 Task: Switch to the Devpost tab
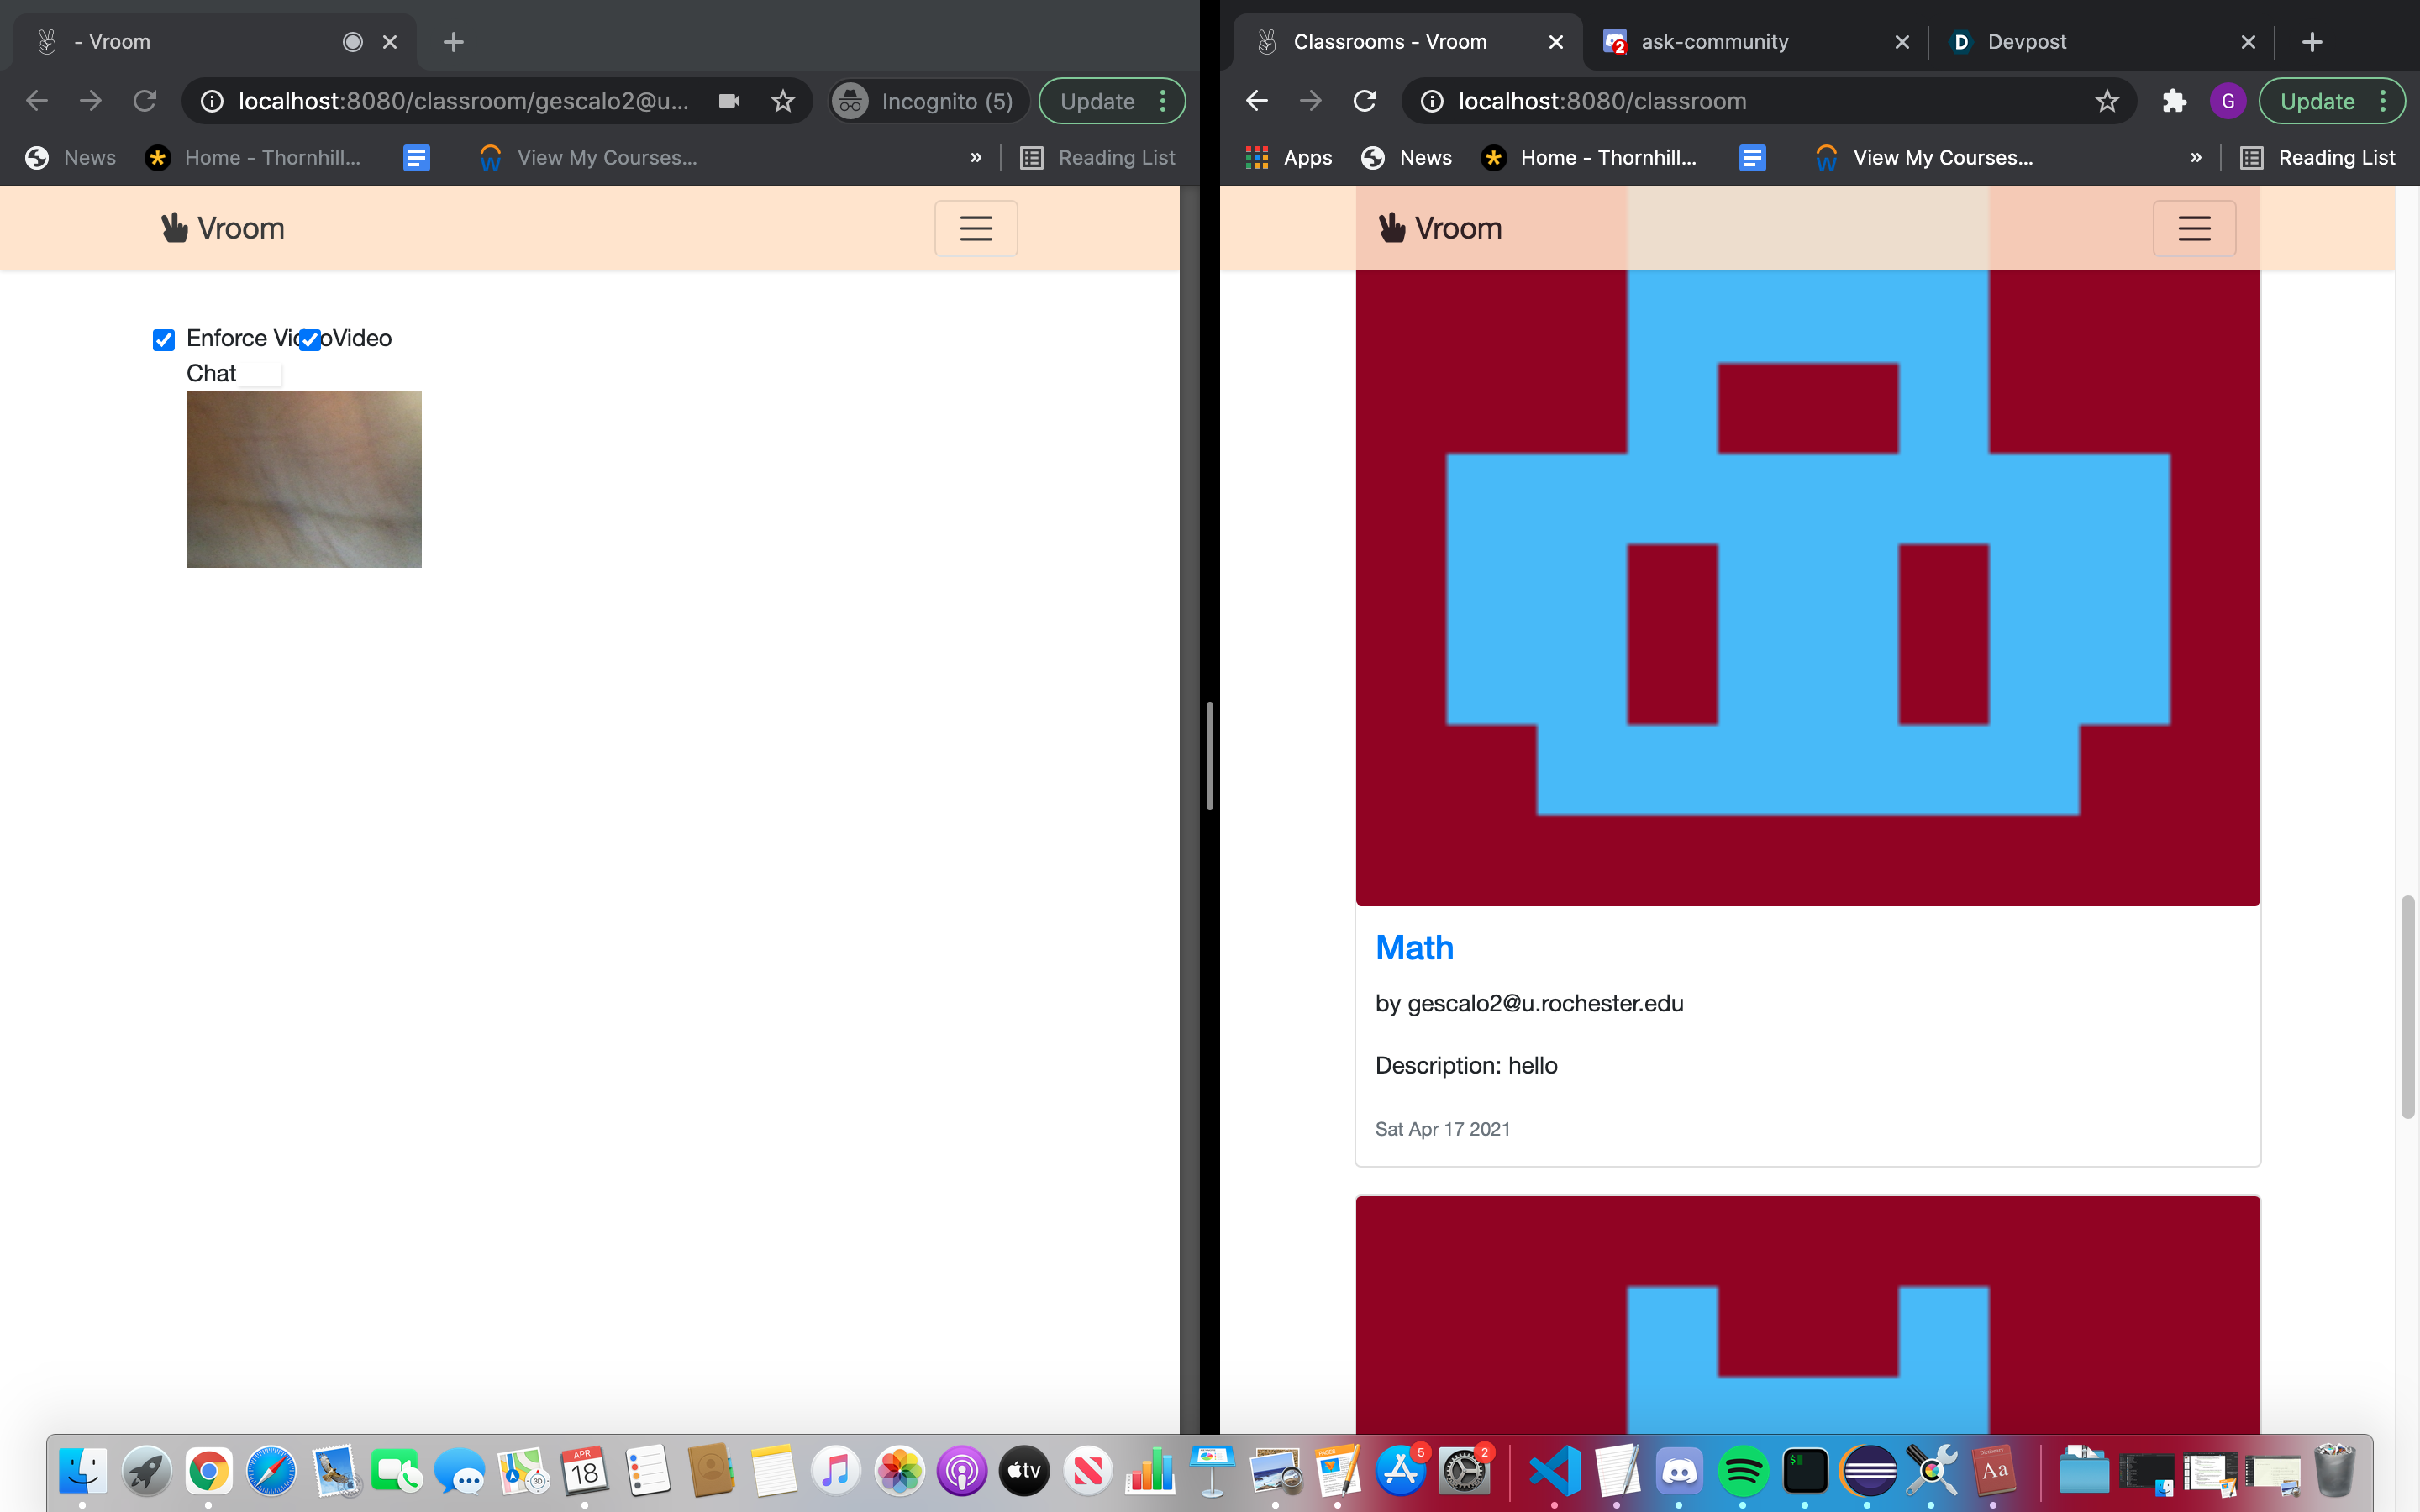[x=2026, y=42]
